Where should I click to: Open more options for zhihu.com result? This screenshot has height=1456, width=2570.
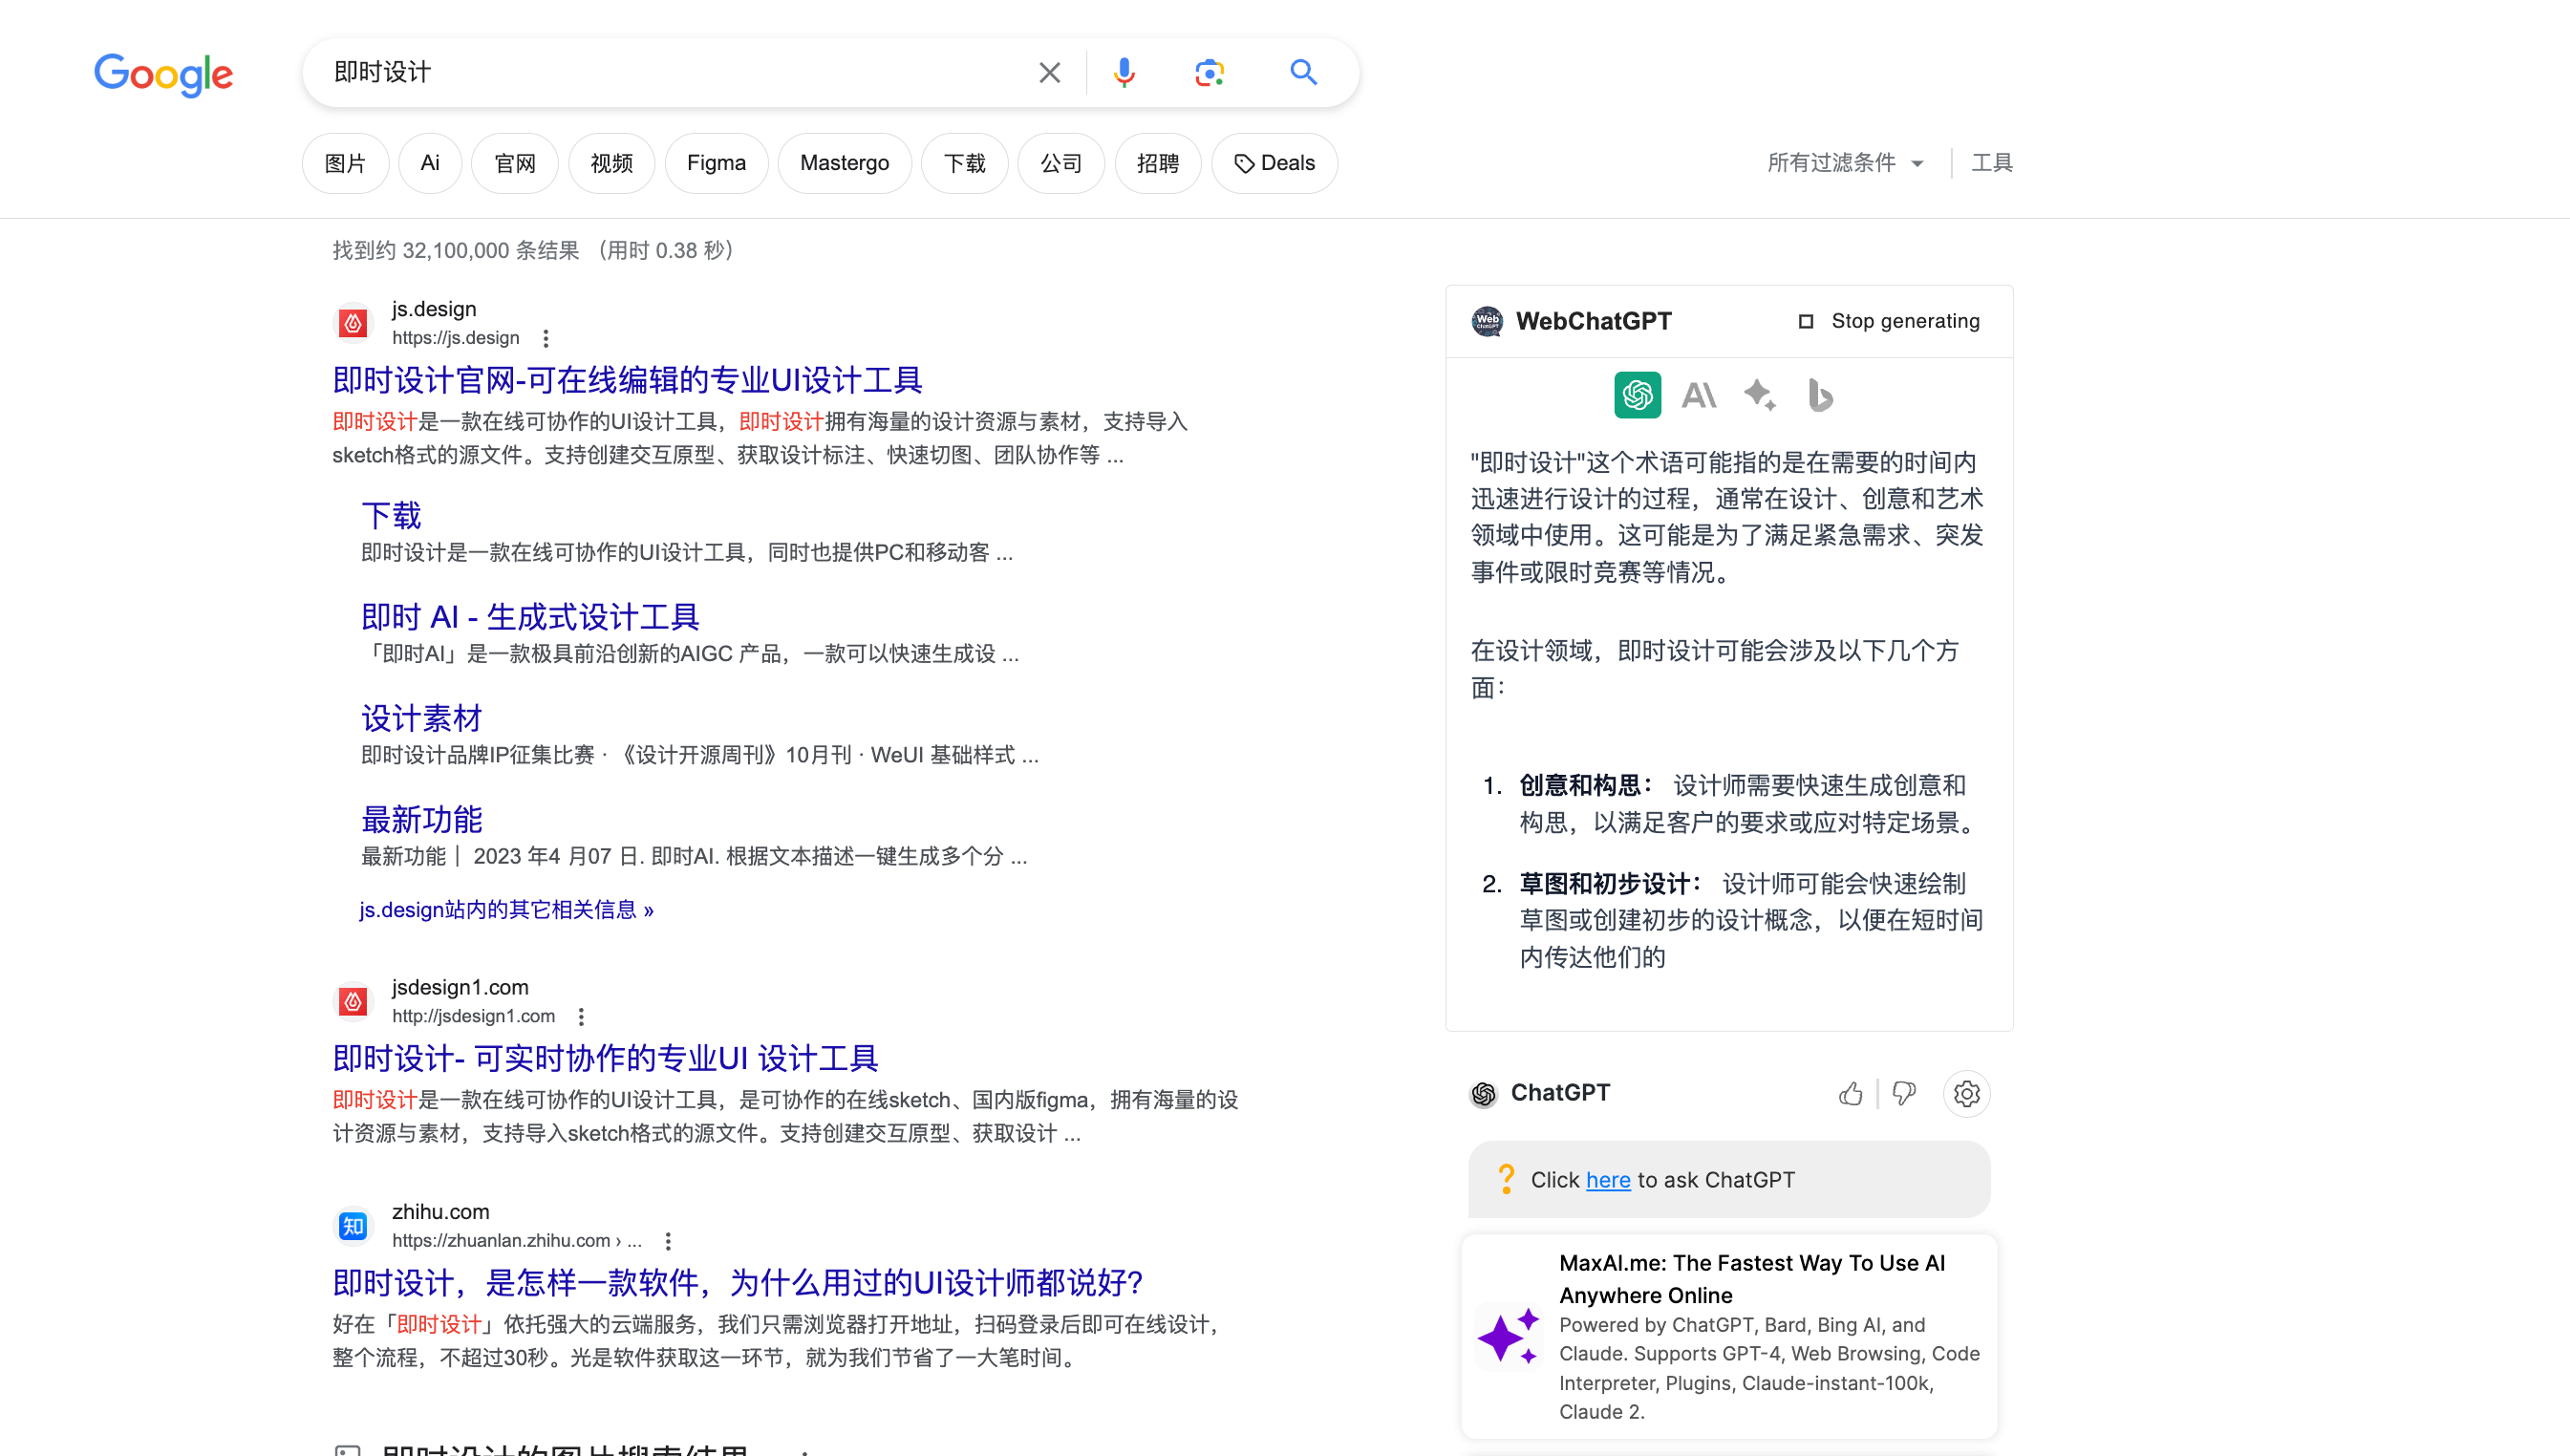point(668,1241)
